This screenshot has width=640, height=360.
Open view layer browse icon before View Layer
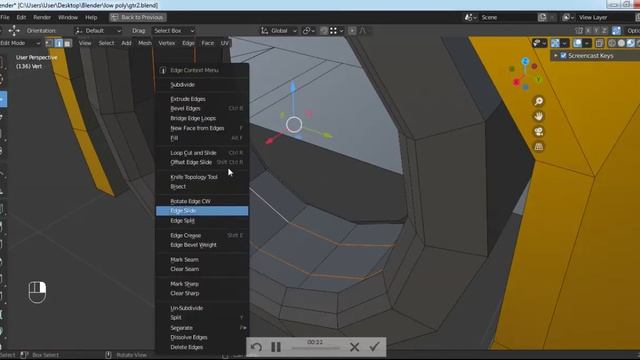568,17
